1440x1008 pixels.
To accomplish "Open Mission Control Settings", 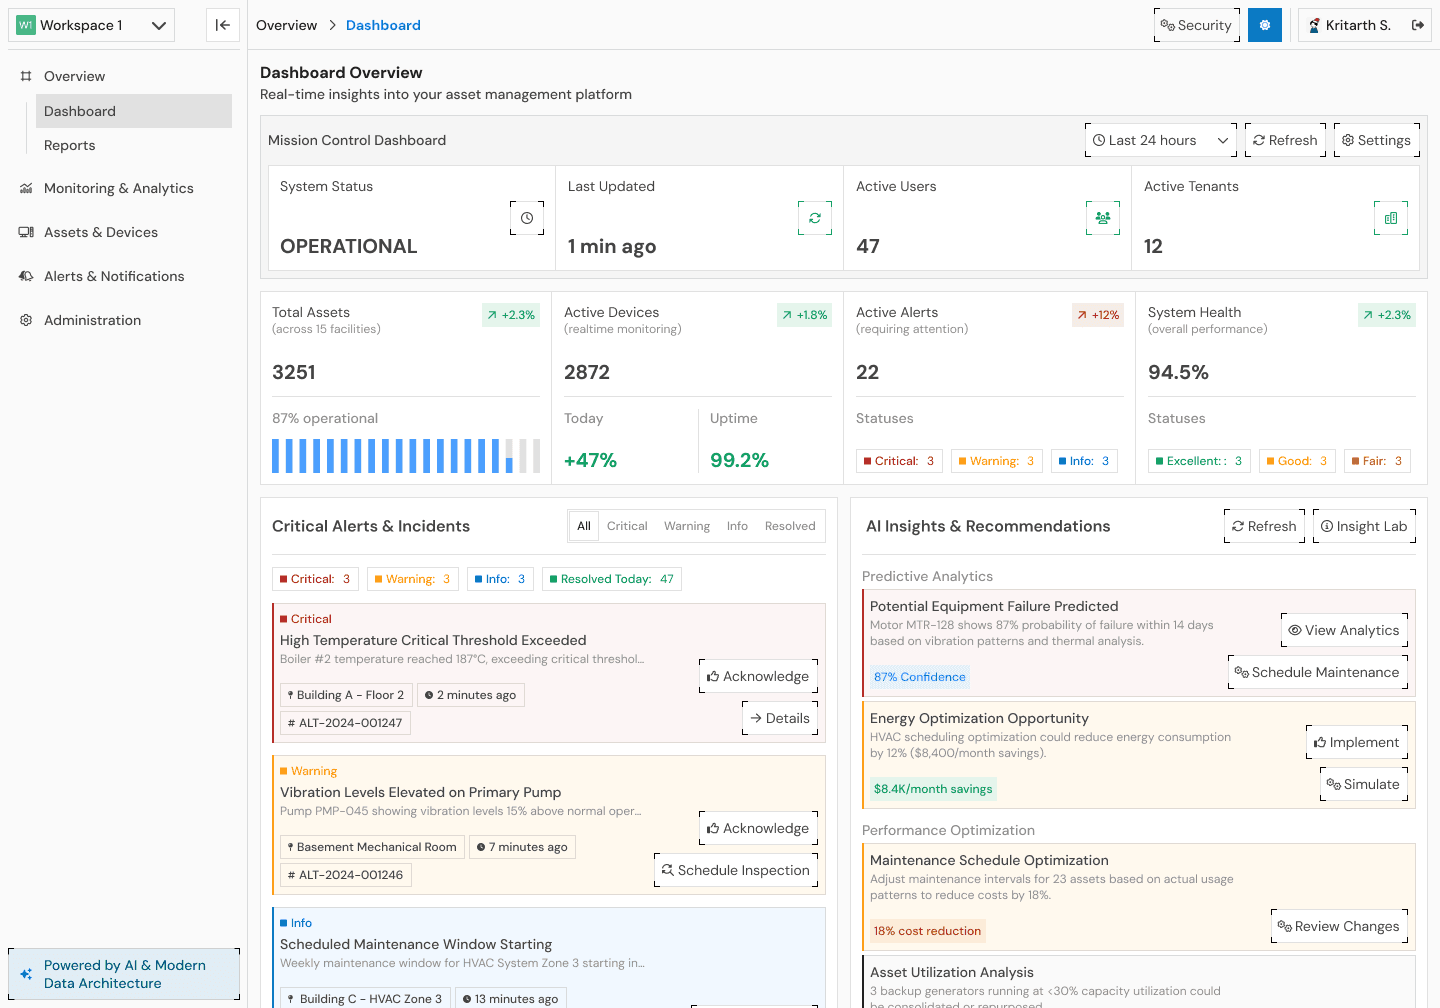I will click(1377, 140).
